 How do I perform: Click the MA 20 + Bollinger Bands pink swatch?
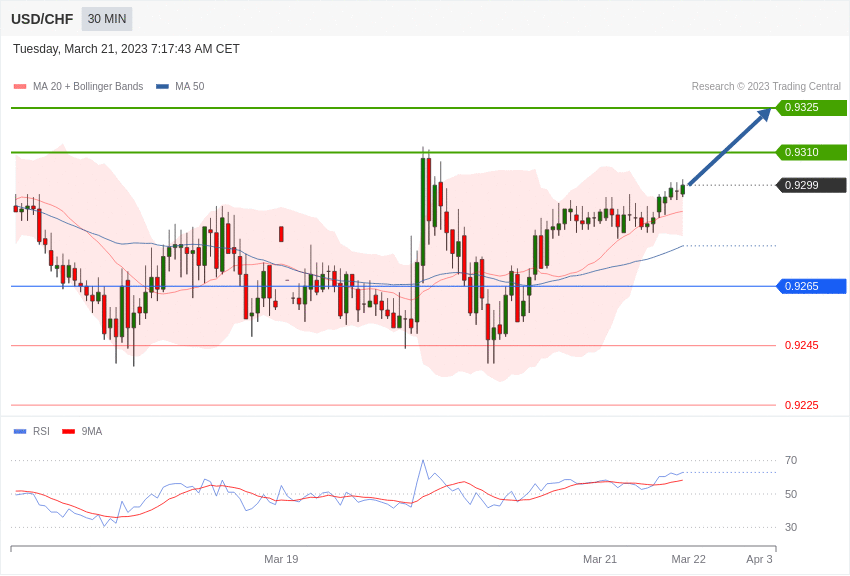pos(20,86)
